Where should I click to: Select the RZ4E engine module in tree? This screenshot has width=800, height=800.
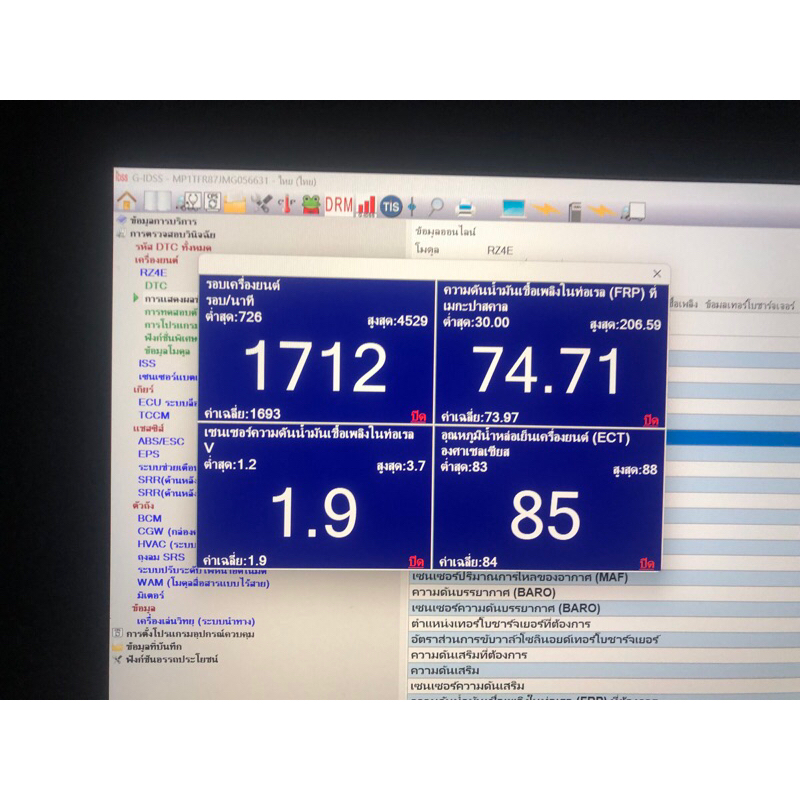(152, 272)
